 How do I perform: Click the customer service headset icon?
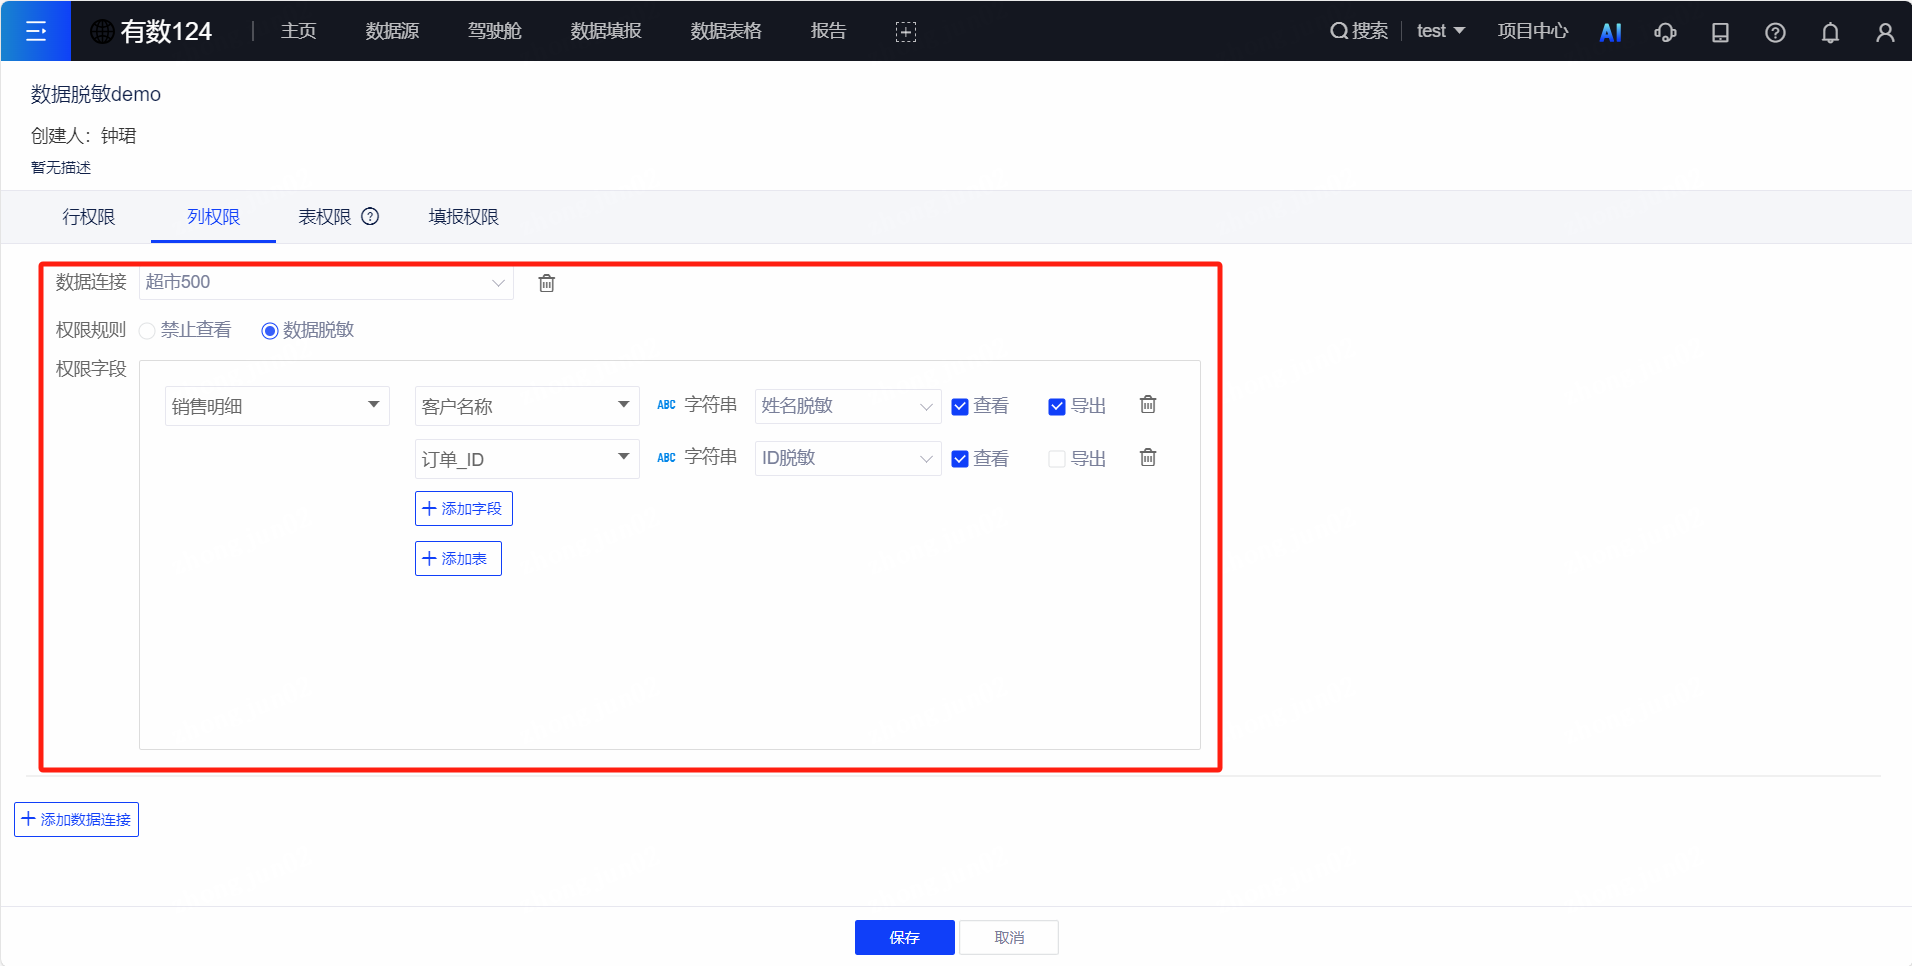coord(1665,32)
